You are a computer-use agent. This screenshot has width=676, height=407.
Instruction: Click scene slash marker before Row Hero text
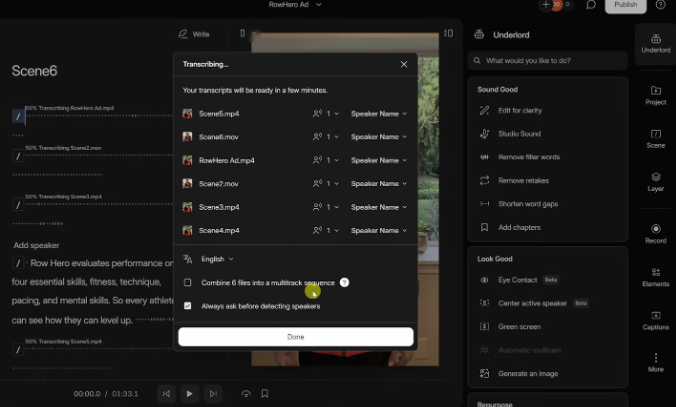point(18,263)
